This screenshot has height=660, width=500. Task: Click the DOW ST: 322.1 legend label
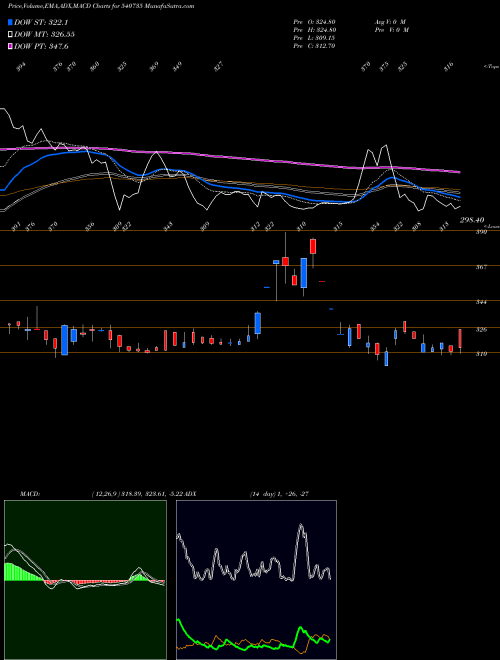pyautogui.click(x=41, y=22)
